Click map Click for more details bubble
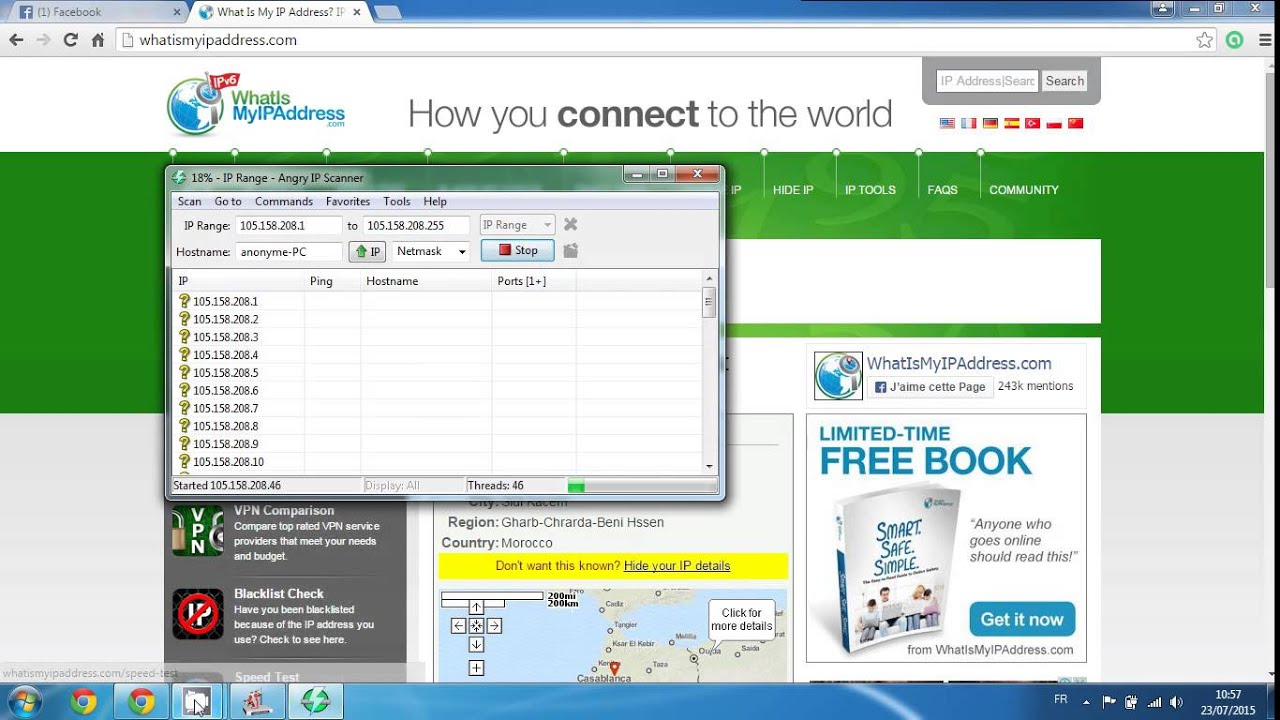The image size is (1280, 720). (741, 620)
